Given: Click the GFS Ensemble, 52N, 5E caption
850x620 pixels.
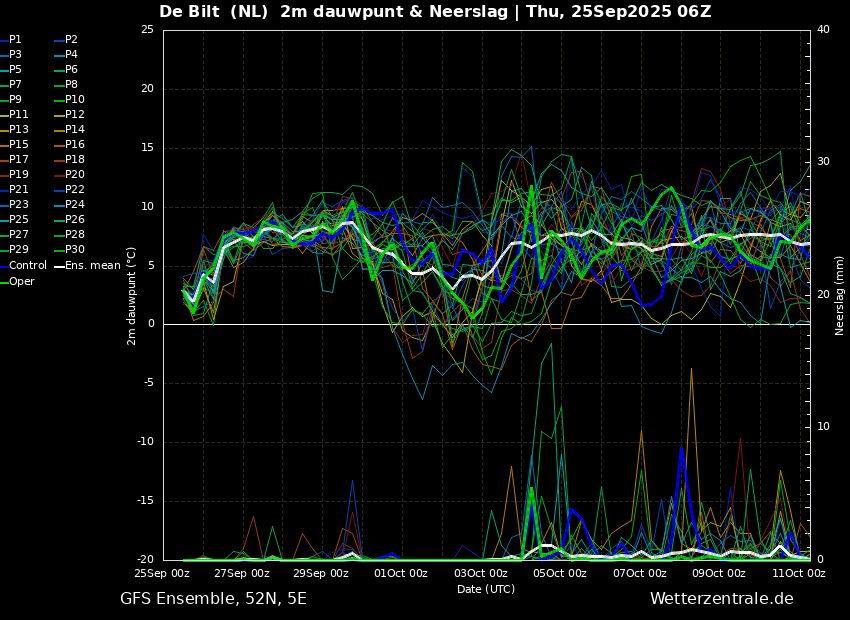Looking at the screenshot, I should [213, 599].
